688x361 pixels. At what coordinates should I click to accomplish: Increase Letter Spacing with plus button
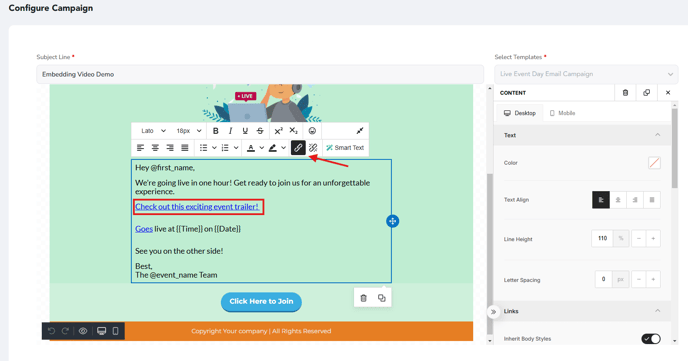[653, 279]
